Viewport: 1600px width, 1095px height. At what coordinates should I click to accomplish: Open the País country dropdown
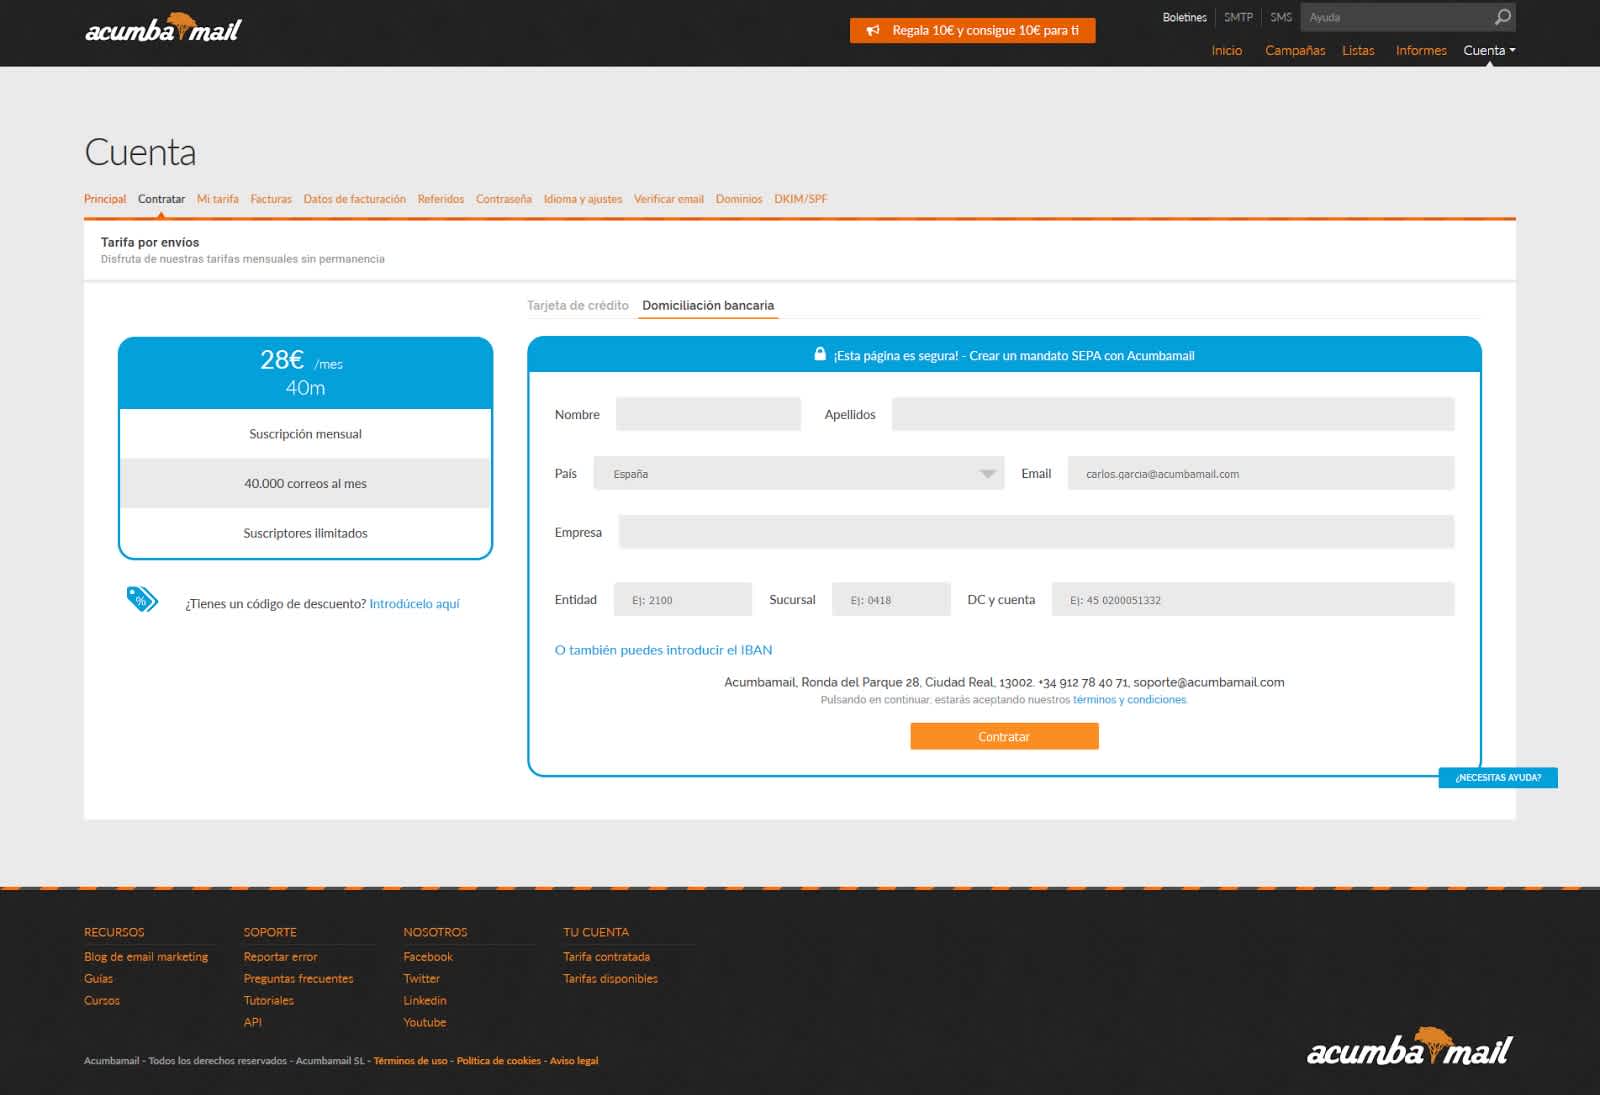pyautogui.click(x=798, y=474)
